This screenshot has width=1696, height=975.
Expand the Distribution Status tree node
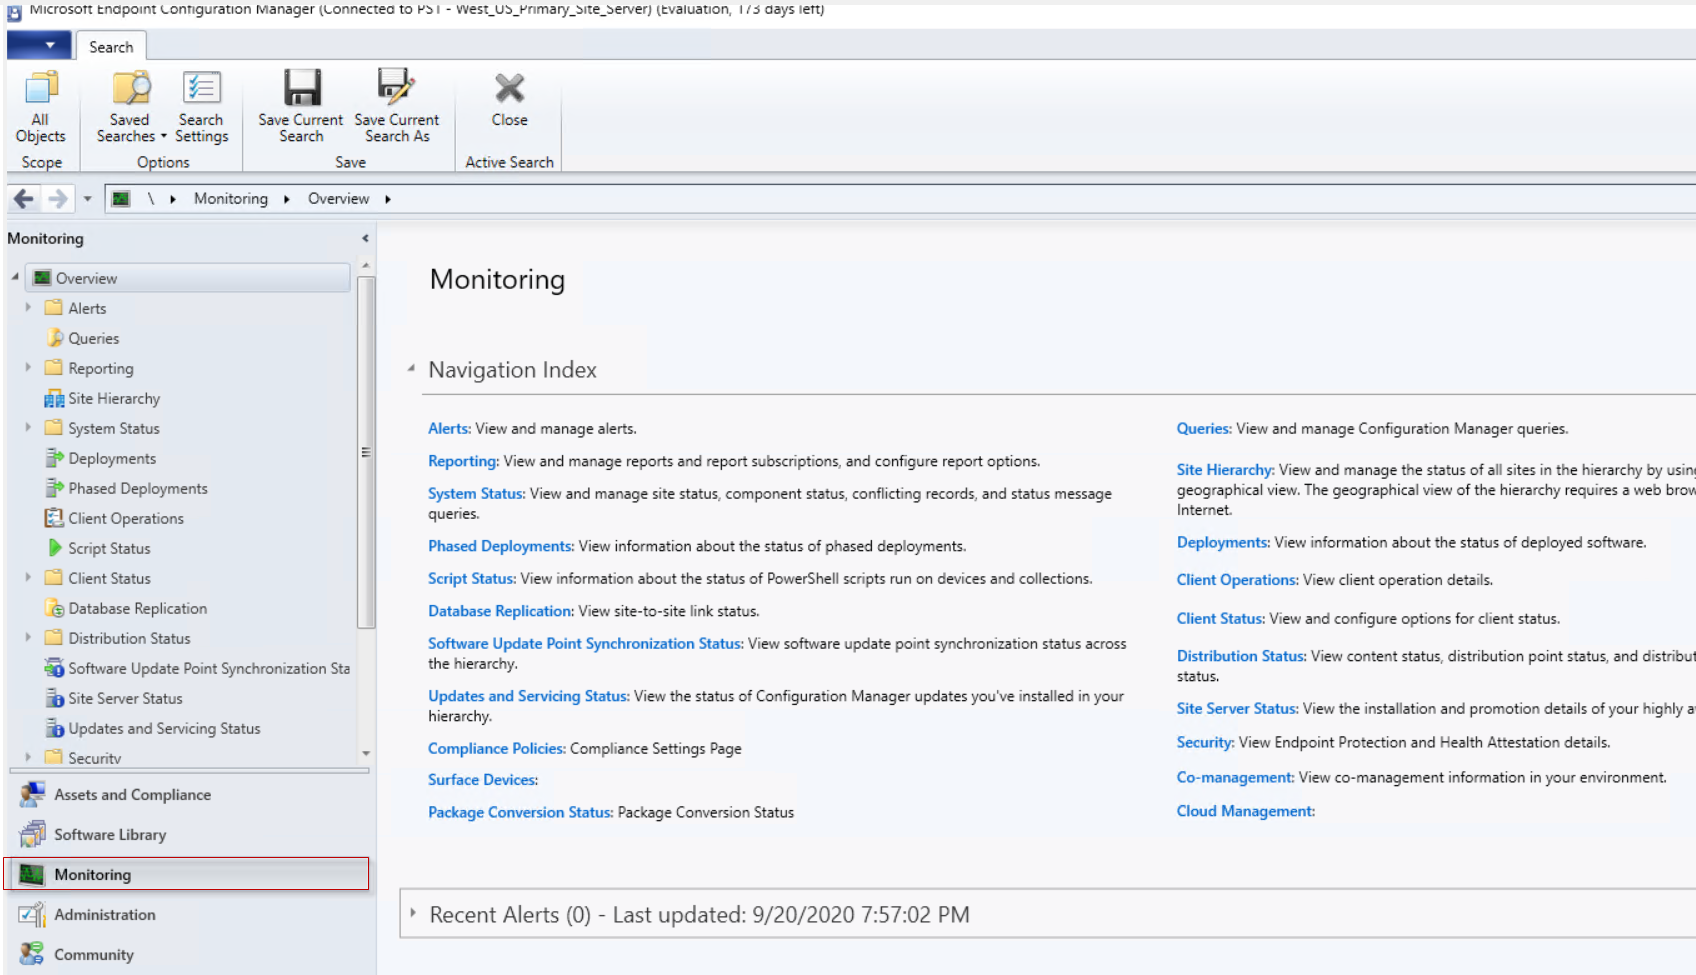click(28, 638)
